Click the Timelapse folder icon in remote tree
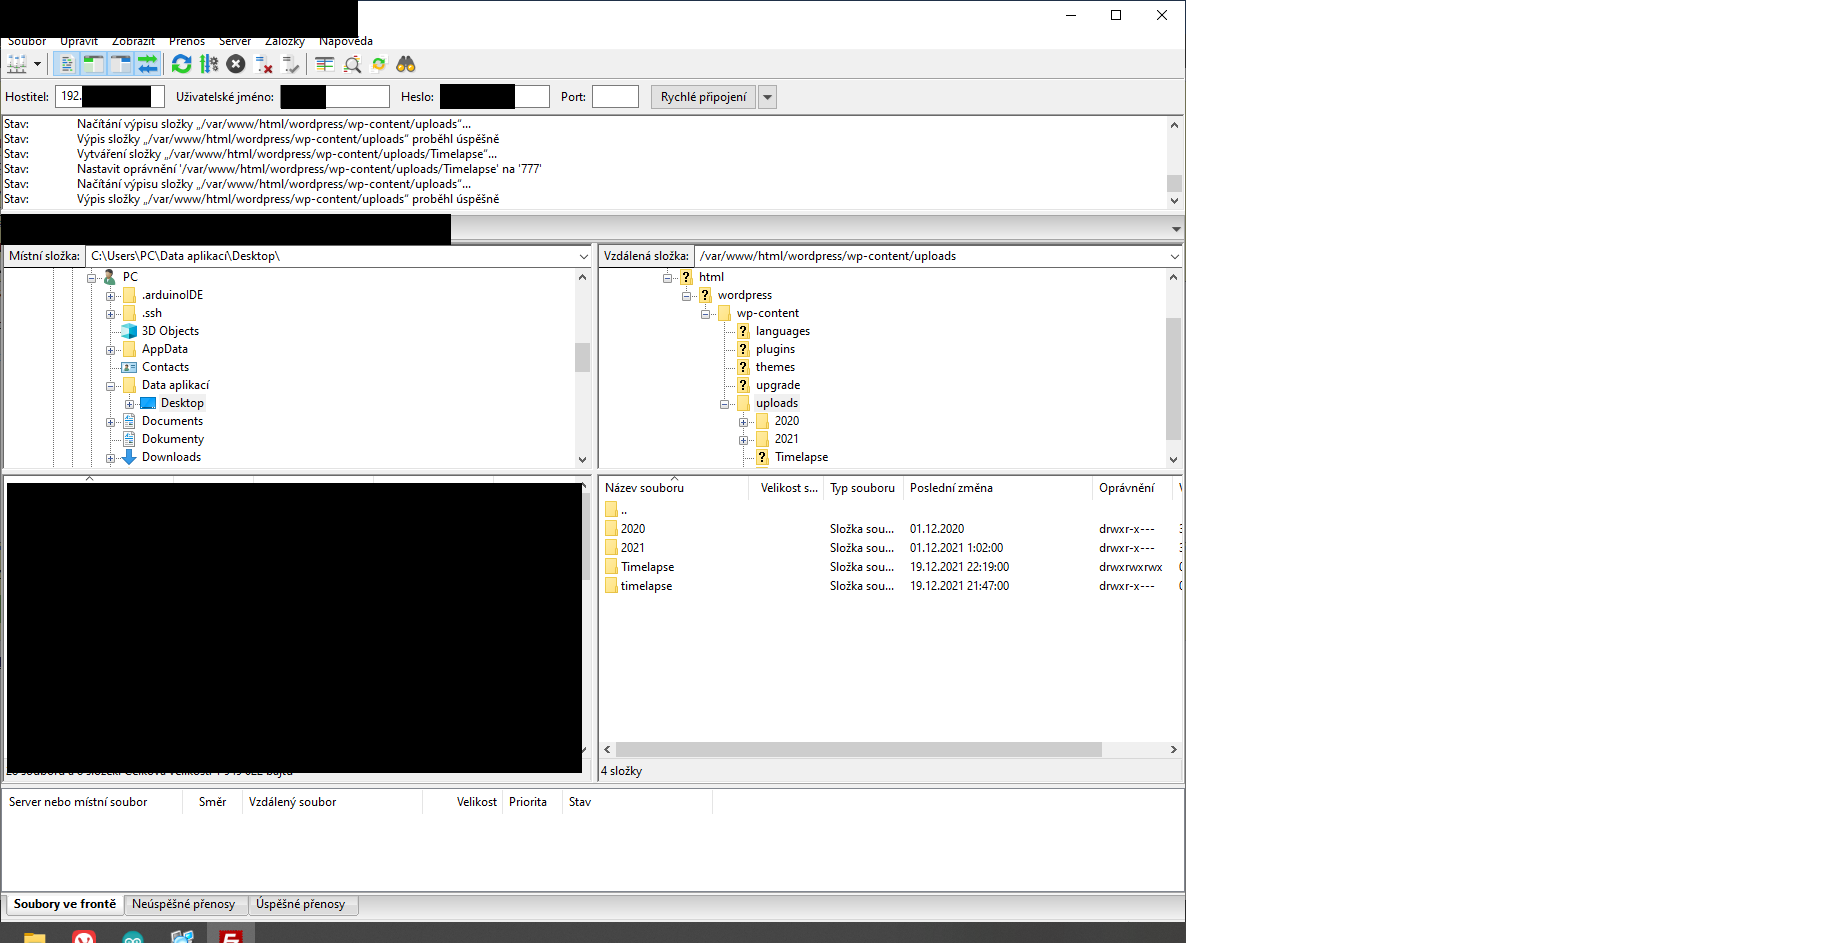The height and width of the screenshot is (943, 1831). tap(762, 457)
